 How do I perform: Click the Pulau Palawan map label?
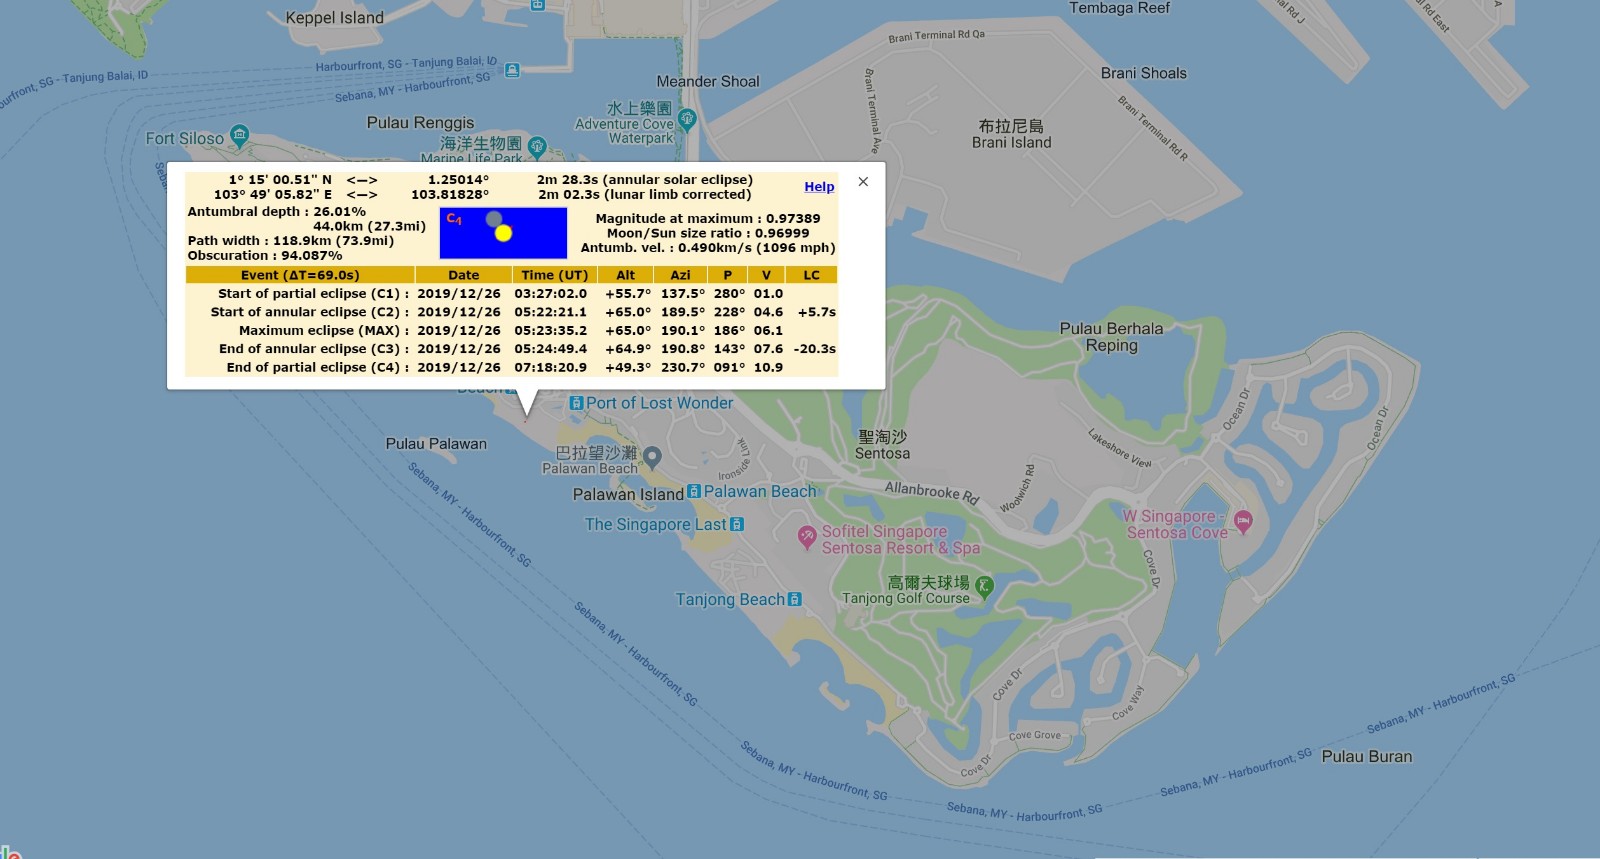437,444
